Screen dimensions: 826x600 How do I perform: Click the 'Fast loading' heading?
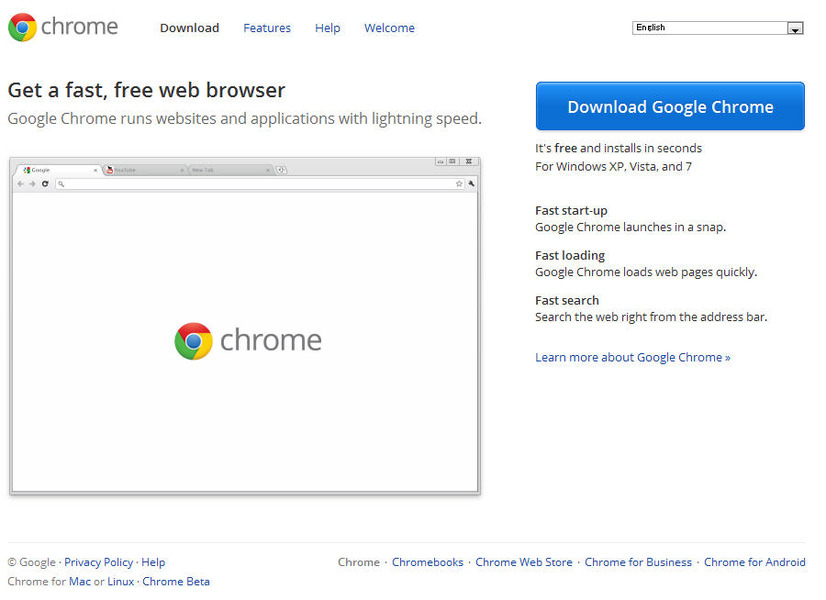pos(570,255)
